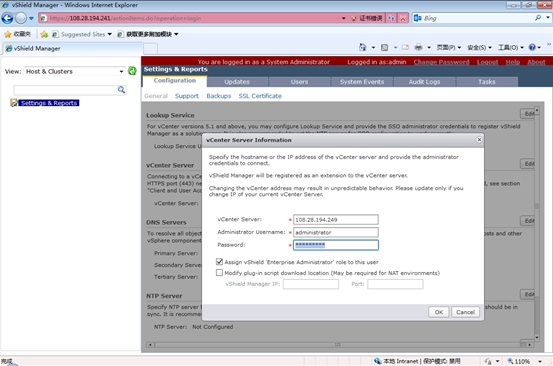
Task: Expand the Suggested Sites dropdown
Action: (110, 34)
